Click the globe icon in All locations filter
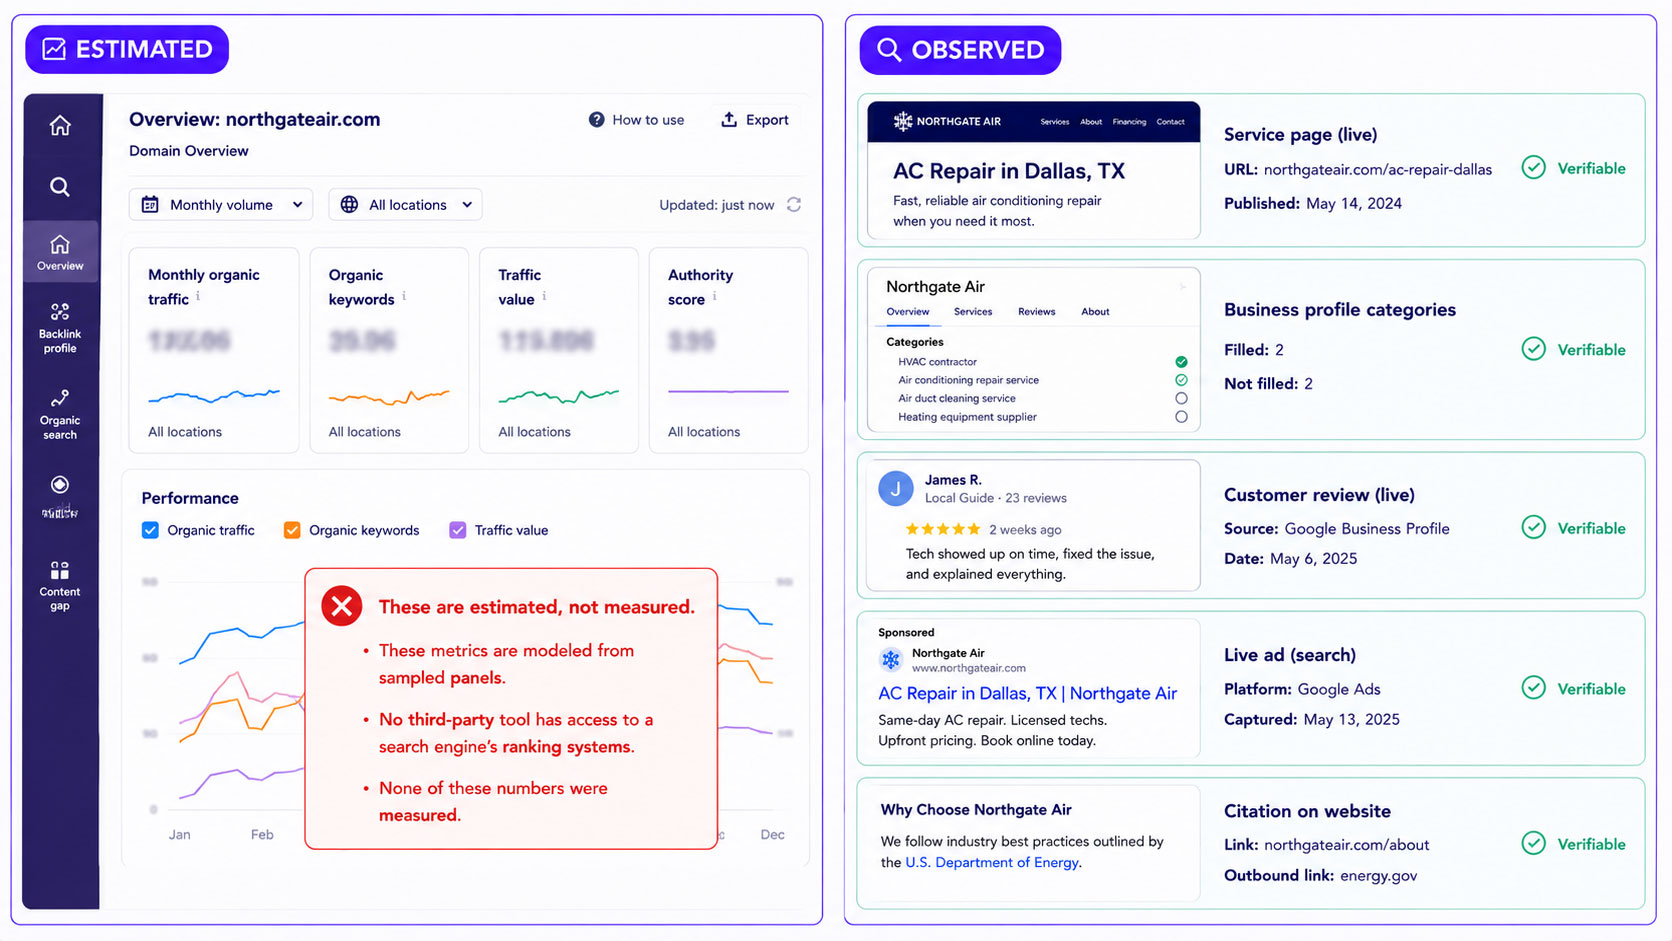Image resolution: width=1672 pixels, height=941 pixels. pyautogui.click(x=349, y=204)
